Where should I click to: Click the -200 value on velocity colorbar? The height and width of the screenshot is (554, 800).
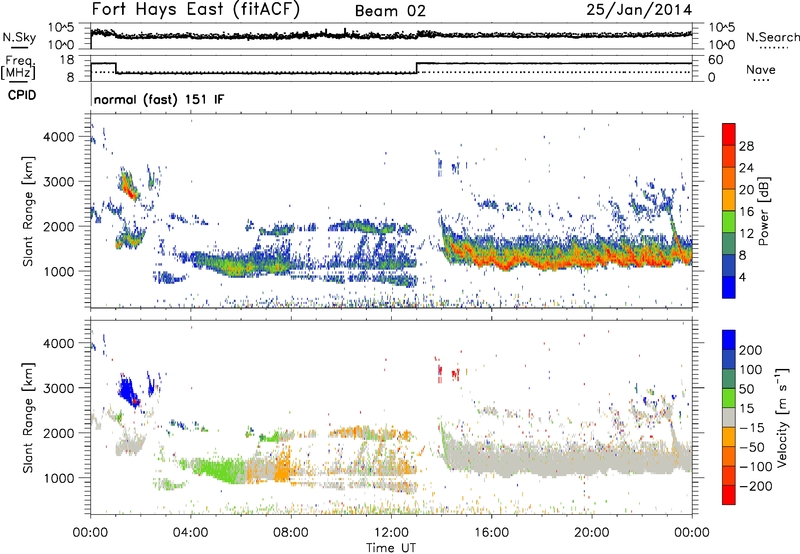tap(756, 487)
